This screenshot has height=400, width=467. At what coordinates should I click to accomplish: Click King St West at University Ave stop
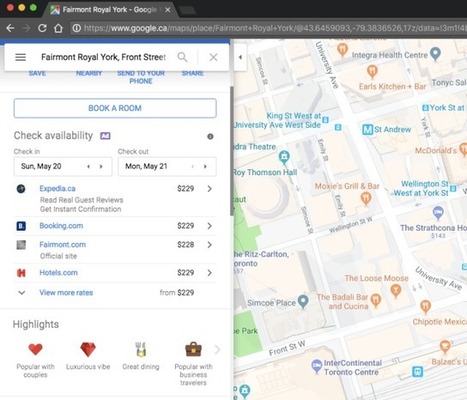[326, 120]
